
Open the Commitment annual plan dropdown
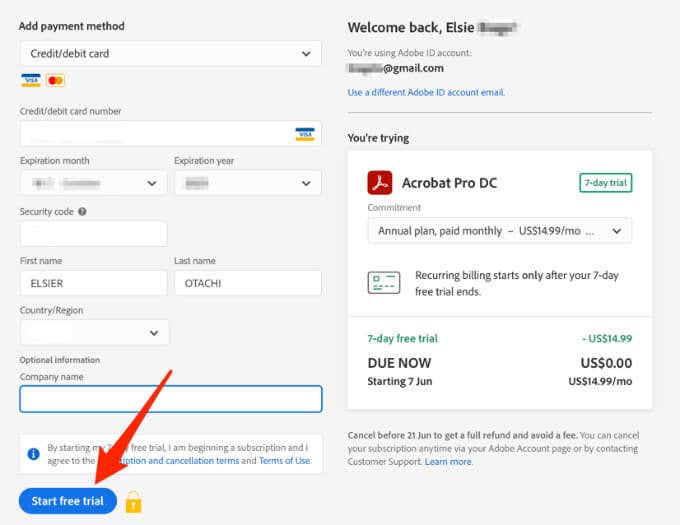(x=499, y=231)
